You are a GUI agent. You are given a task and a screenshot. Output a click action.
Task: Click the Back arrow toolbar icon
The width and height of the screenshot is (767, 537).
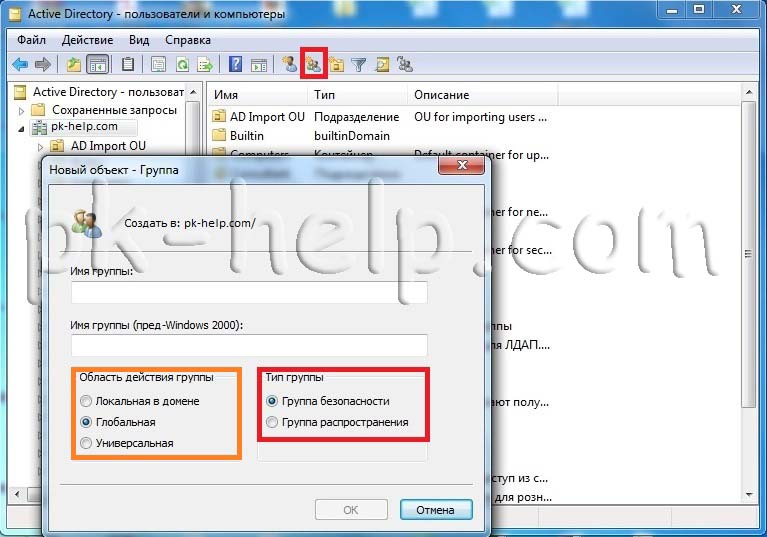[x=20, y=64]
